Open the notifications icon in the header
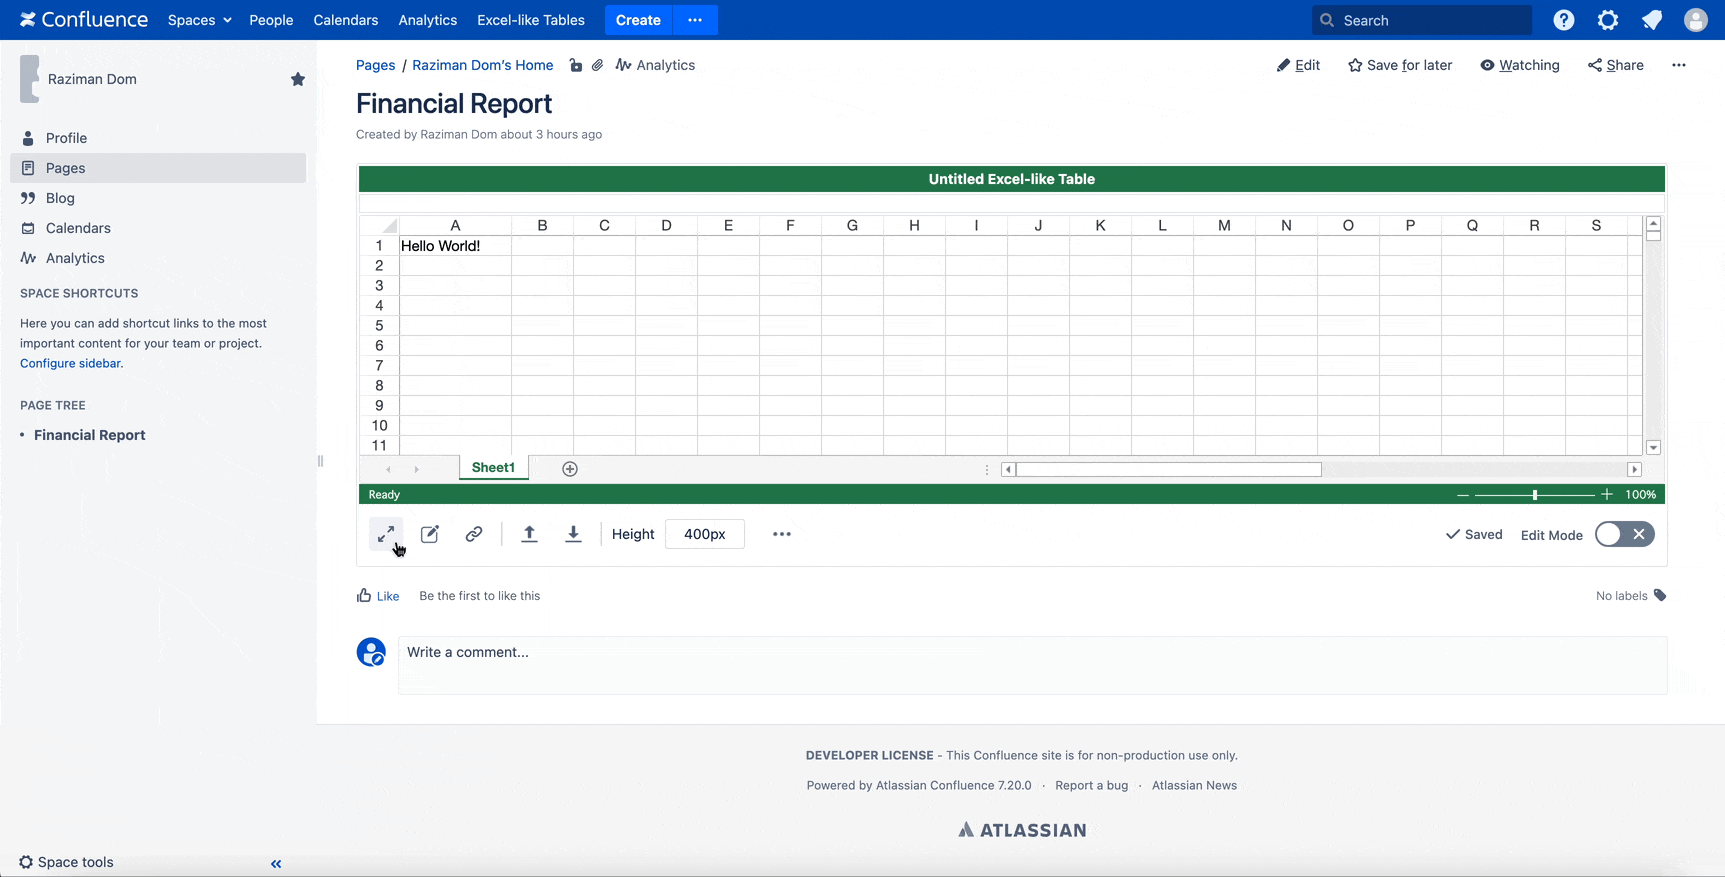The image size is (1725, 877). pyautogui.click(x=1652, y=20)
